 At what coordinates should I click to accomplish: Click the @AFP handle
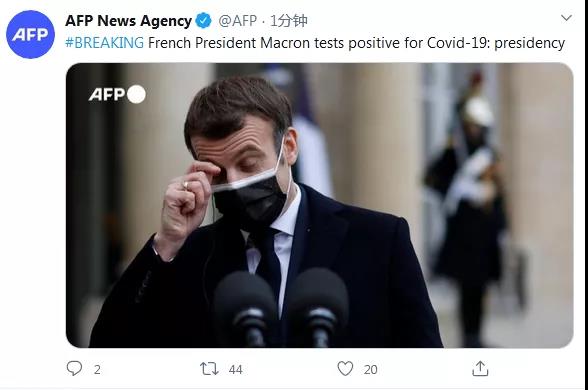238,21
